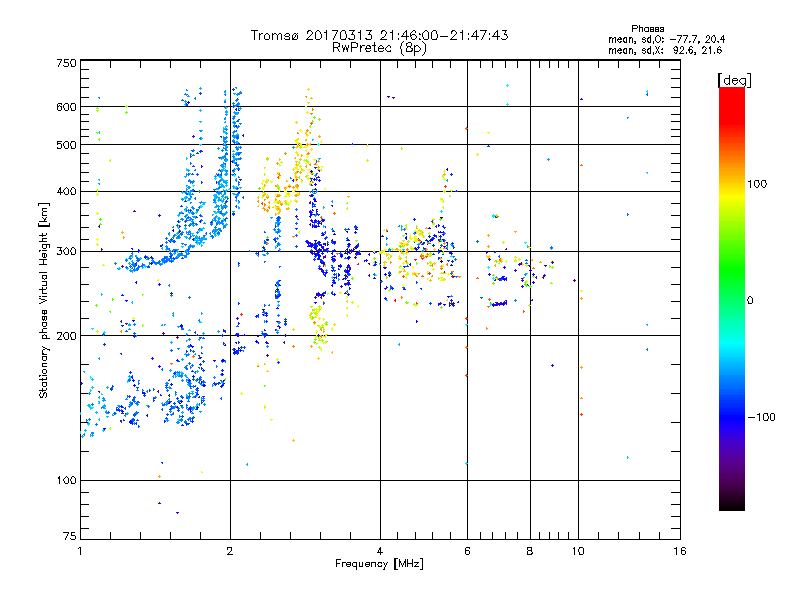800x600 pixels.
Task: Click the '[deg]' colorbar unit label
Action: pos(734,80)
